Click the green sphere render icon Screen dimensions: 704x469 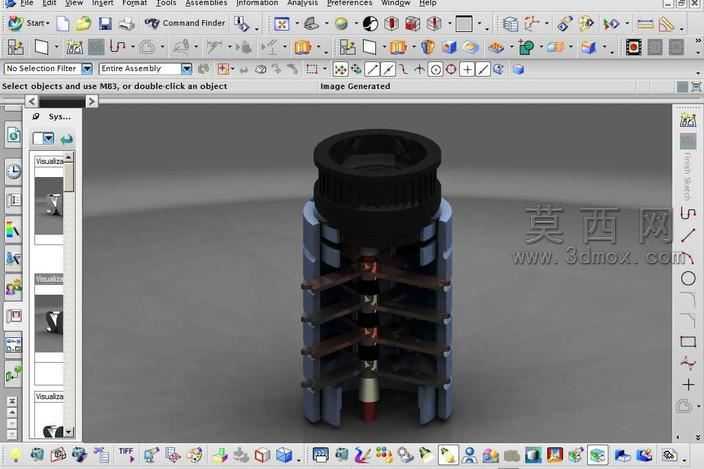341,24
